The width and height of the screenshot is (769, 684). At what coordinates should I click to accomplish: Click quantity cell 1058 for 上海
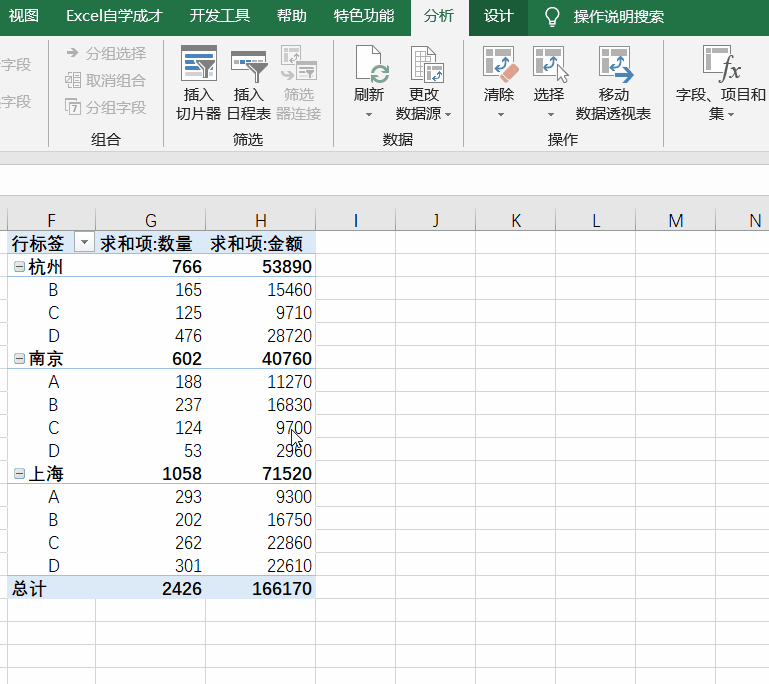click(151, 474)
